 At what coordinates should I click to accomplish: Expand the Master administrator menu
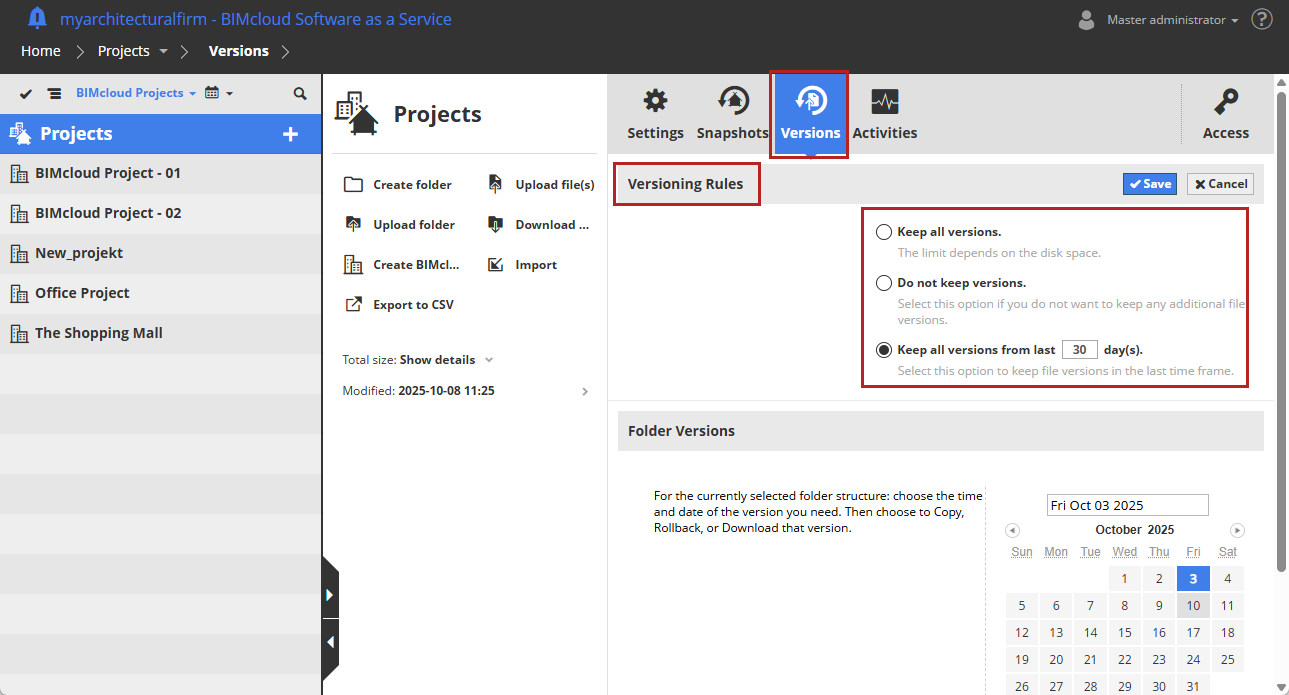click(x=1172, y=20)
